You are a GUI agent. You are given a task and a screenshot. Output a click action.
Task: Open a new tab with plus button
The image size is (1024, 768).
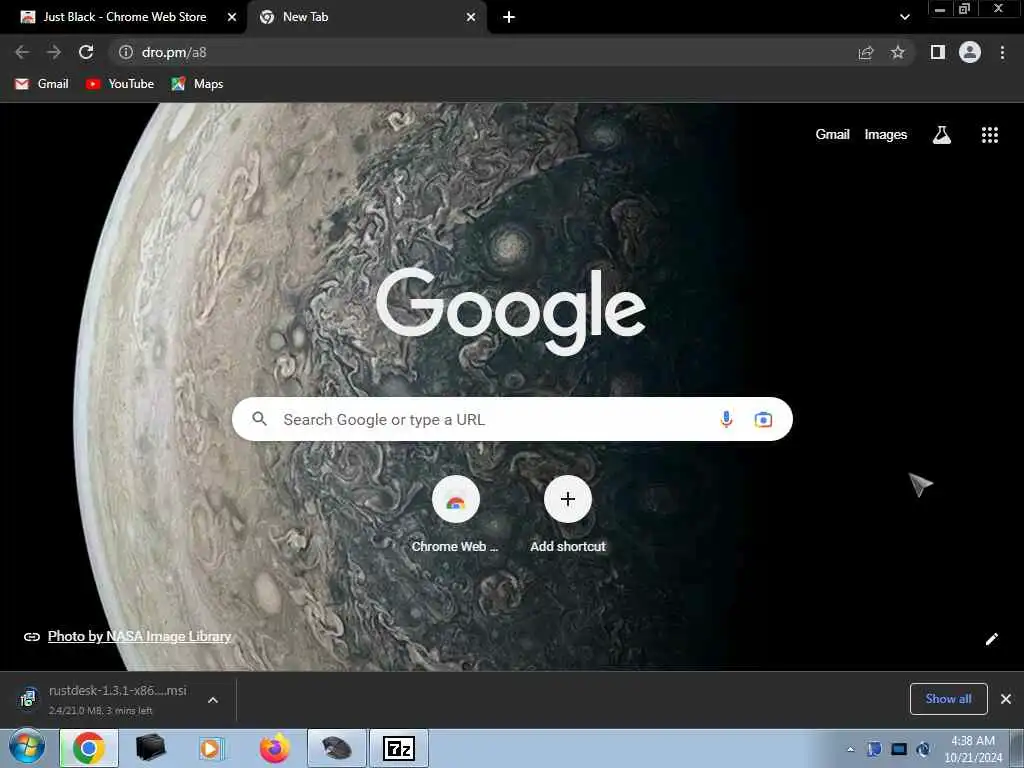coord(509,17)
